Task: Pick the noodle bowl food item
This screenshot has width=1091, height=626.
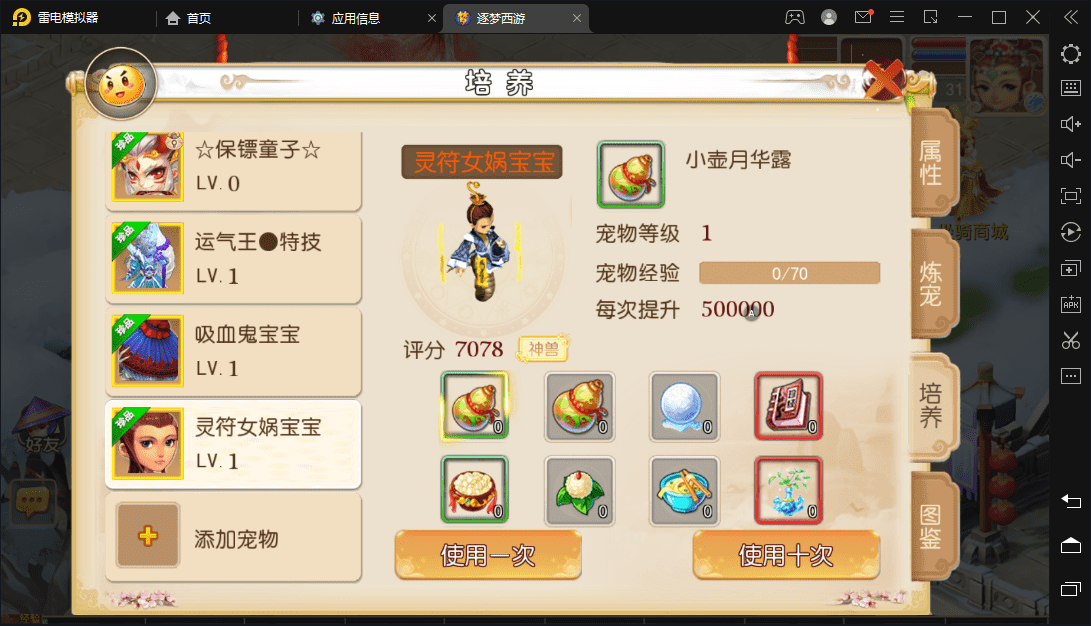Action: (x=685, y=491)
